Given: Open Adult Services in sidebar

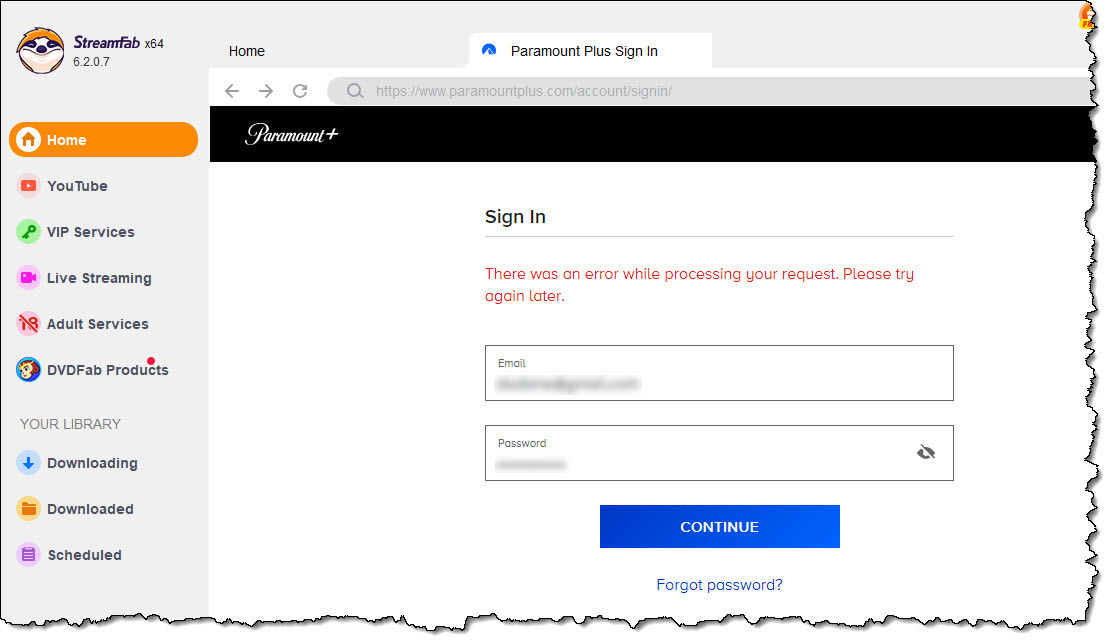Looking at the screenshot, I should [97, 324].
